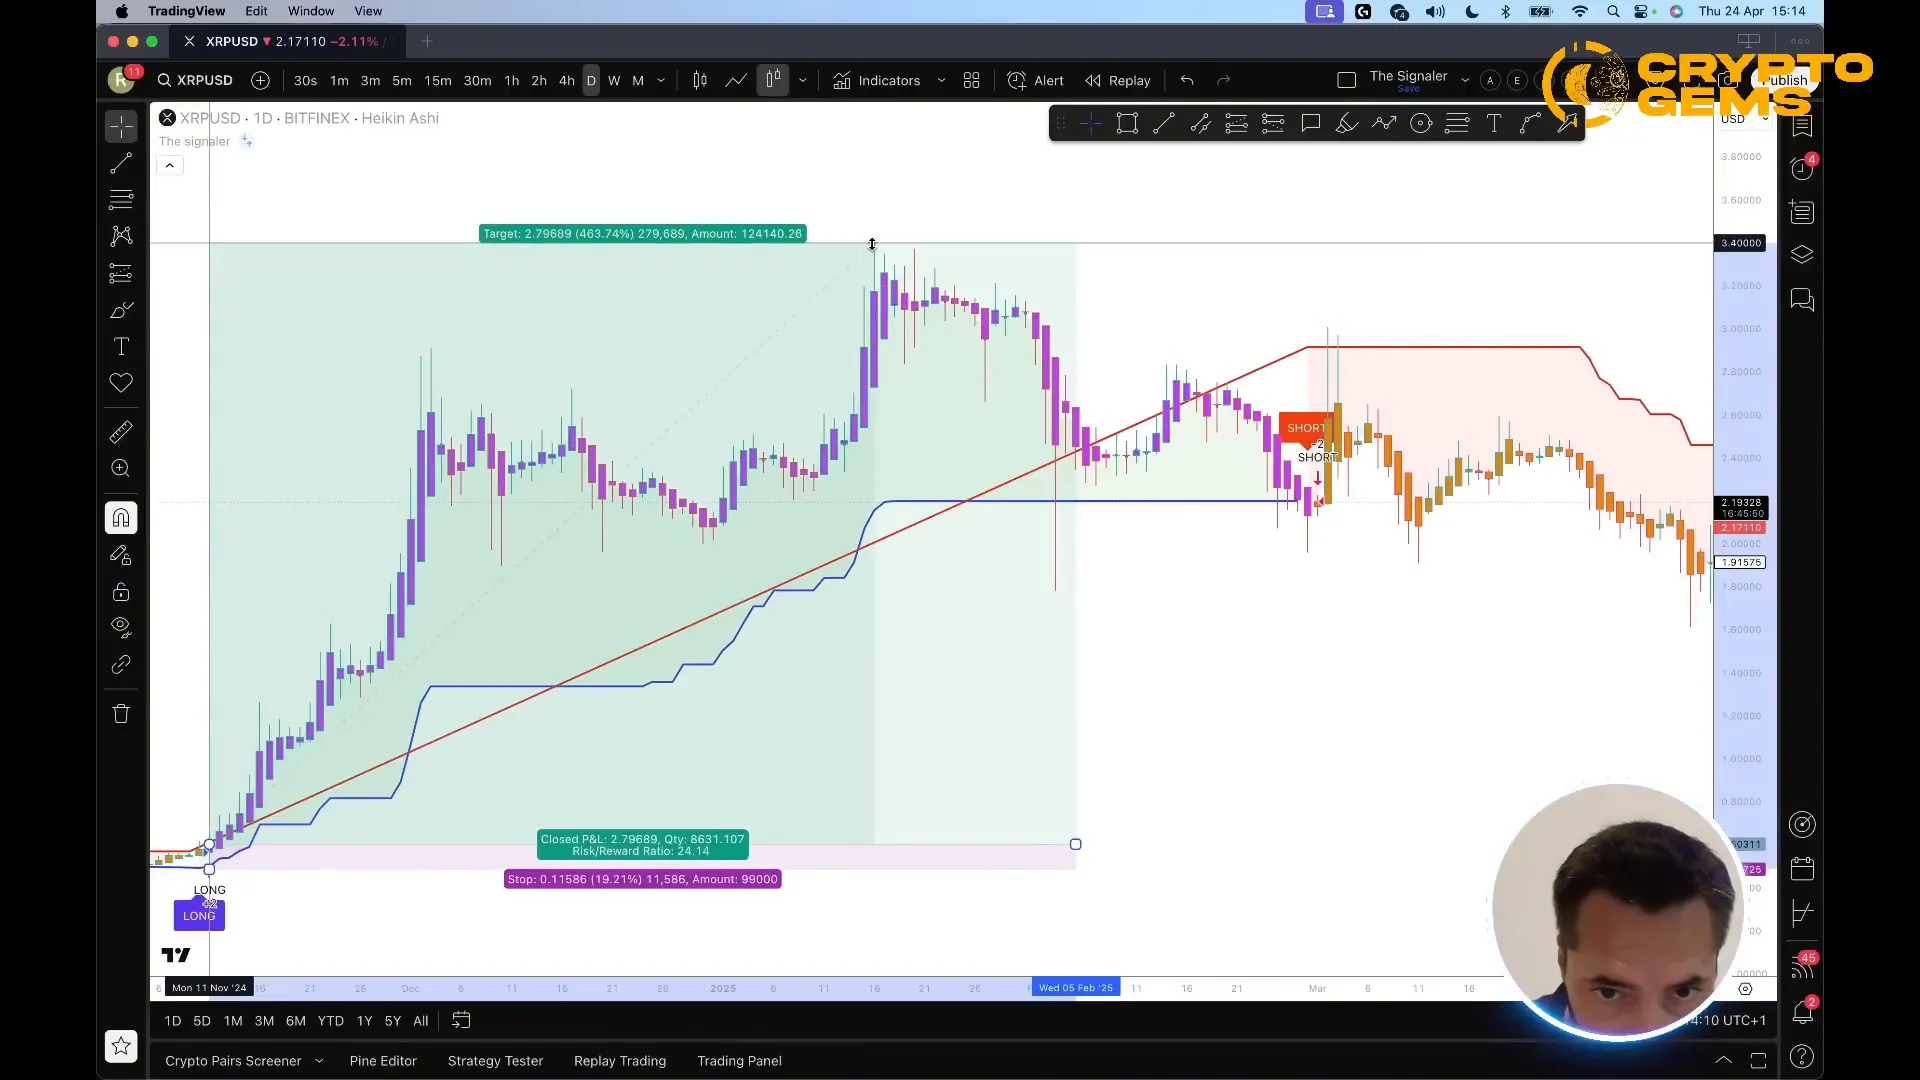This screenshot has width=1920, height=1080.
Task: Open go to date calendar button
Action: [x=461, y=1020]
